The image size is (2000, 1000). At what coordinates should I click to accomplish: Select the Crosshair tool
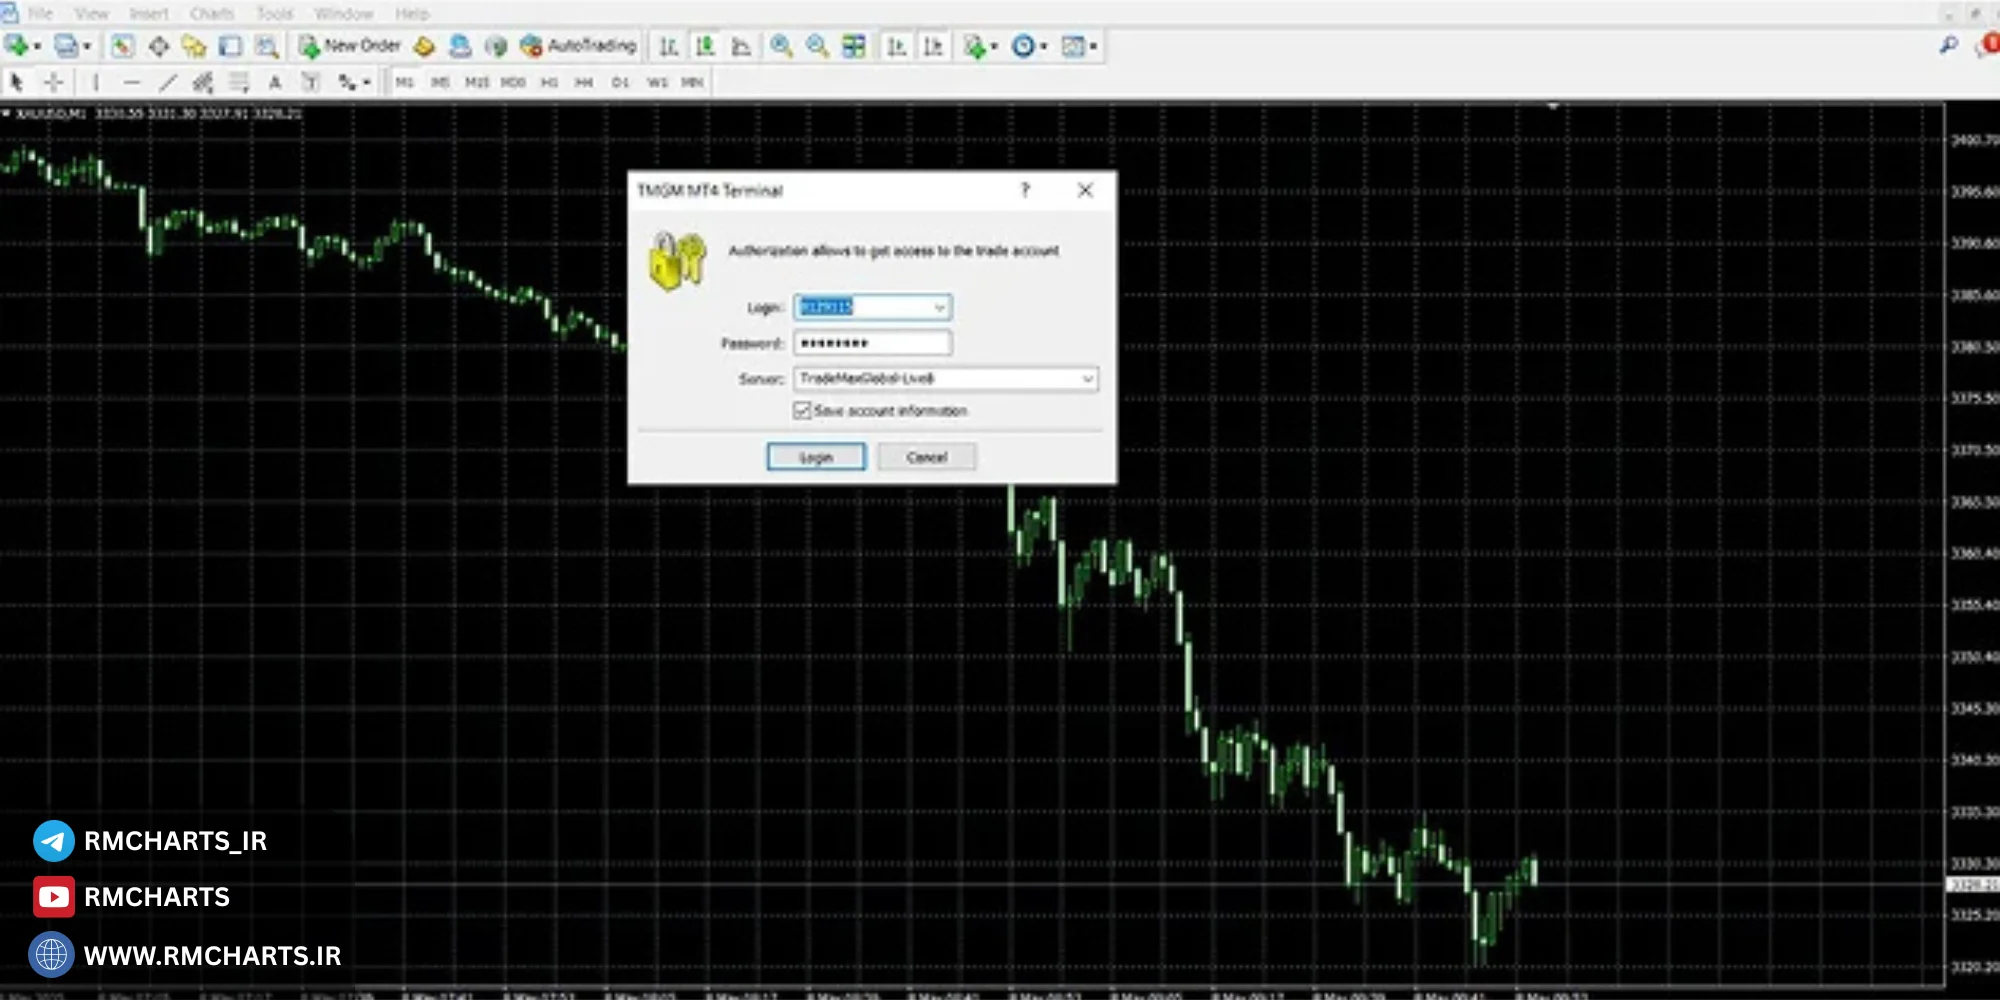[54, 82]
